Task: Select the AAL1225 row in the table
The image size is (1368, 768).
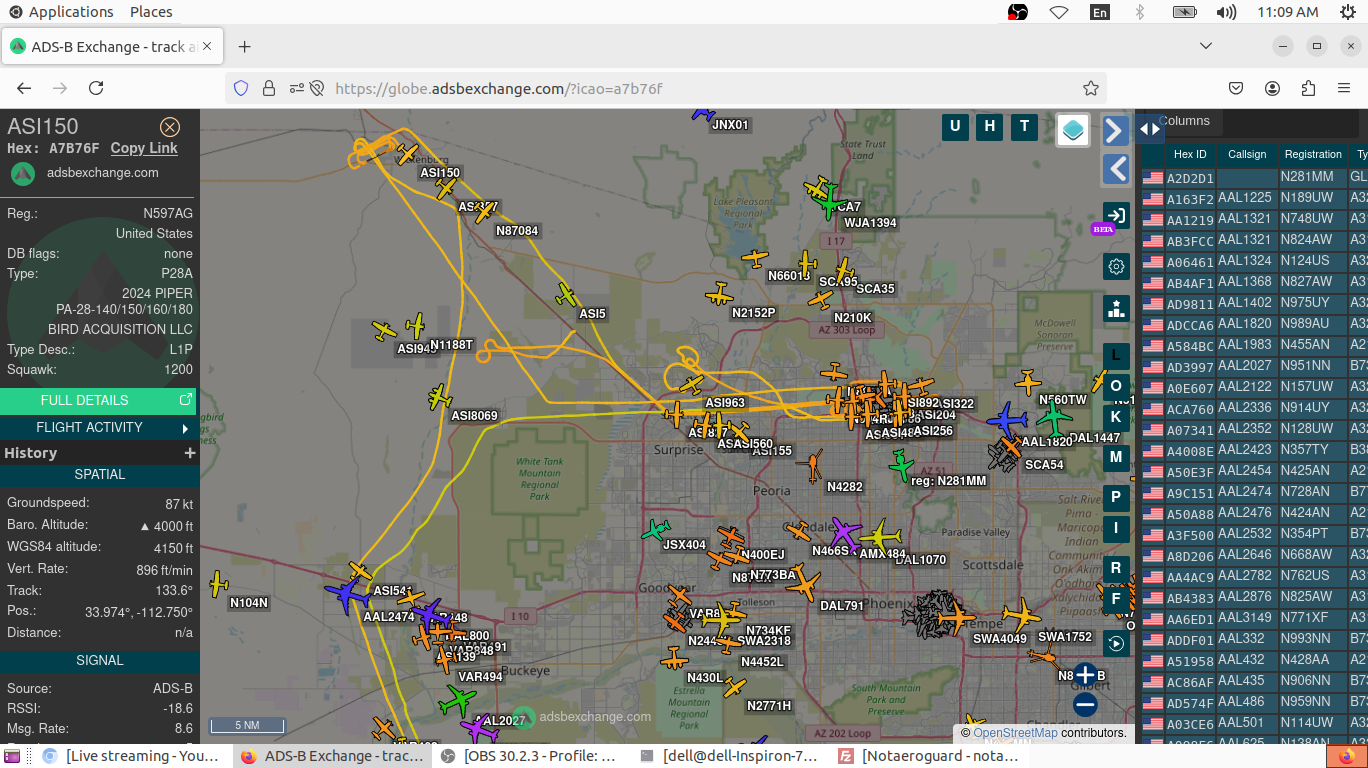Action: (x=1254, y=198)
